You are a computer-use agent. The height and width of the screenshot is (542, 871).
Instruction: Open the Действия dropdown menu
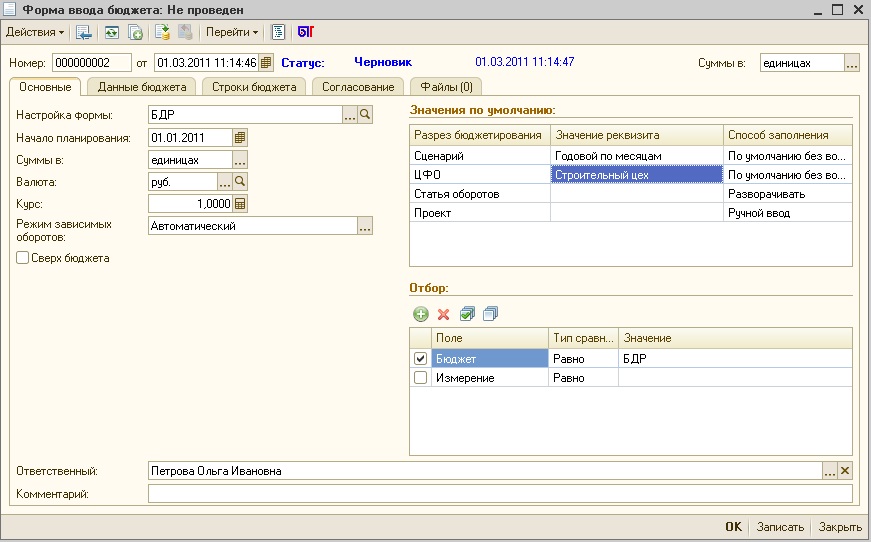pos(34,32)
